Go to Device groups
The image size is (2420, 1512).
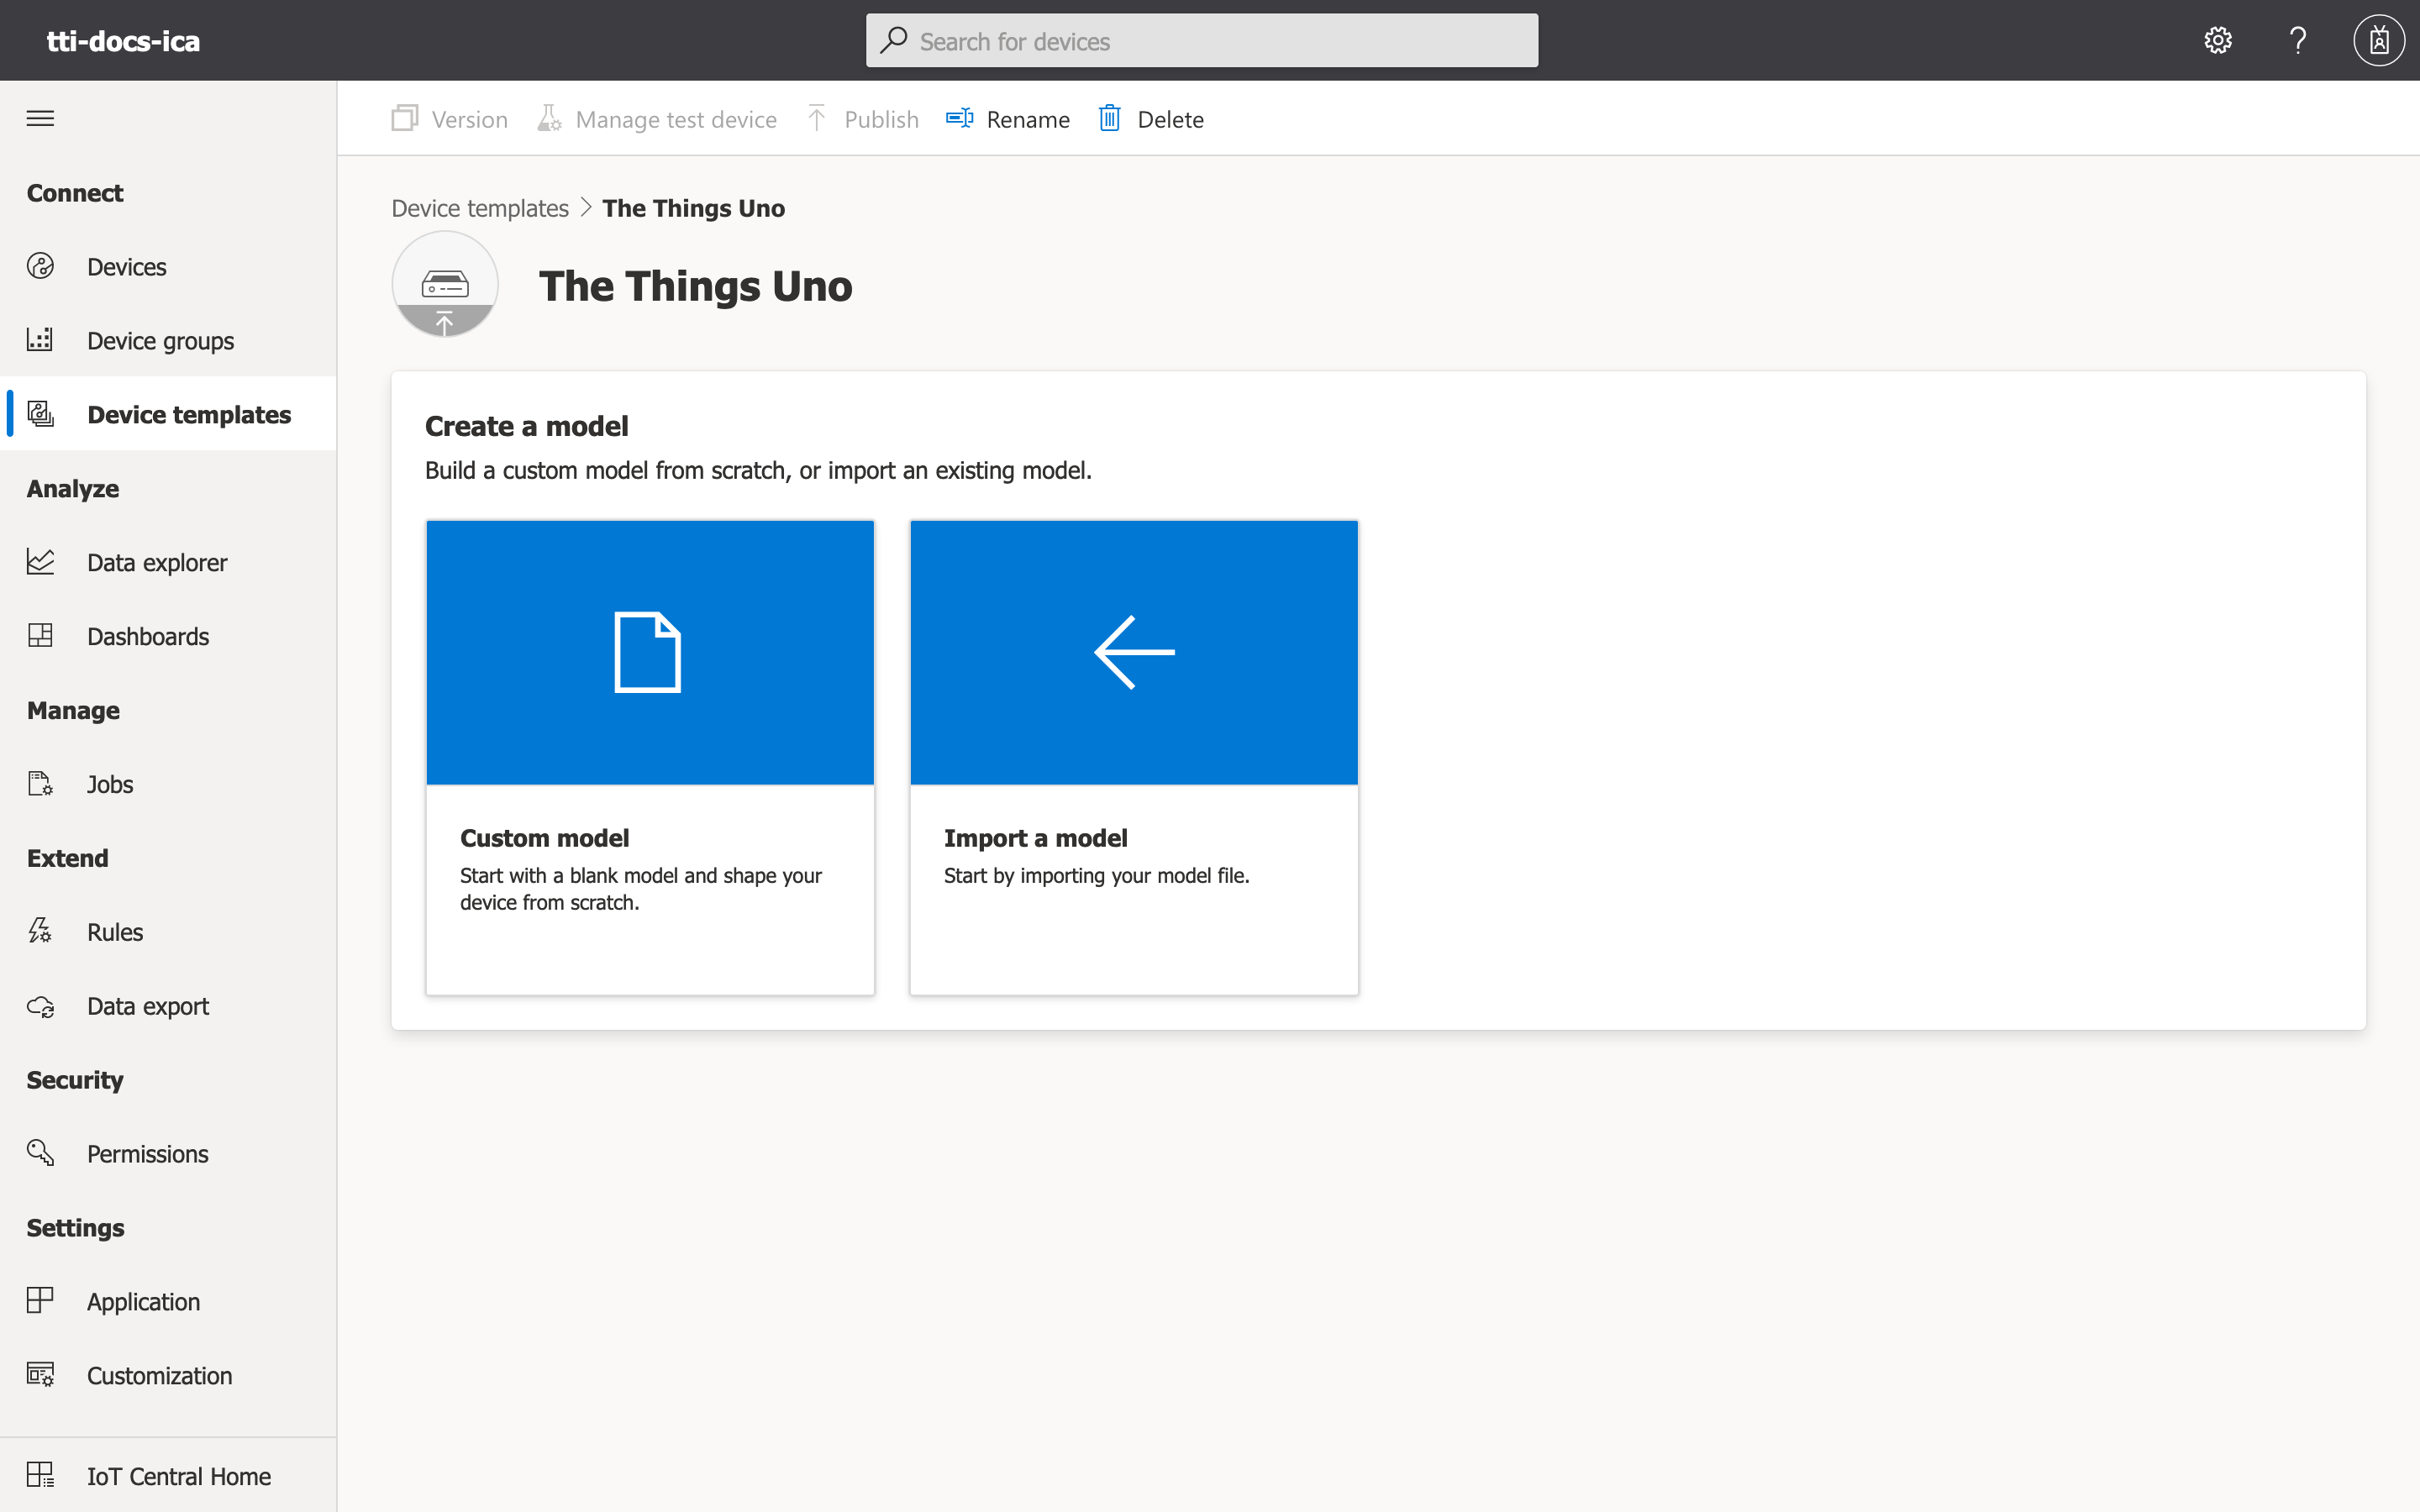160,341
